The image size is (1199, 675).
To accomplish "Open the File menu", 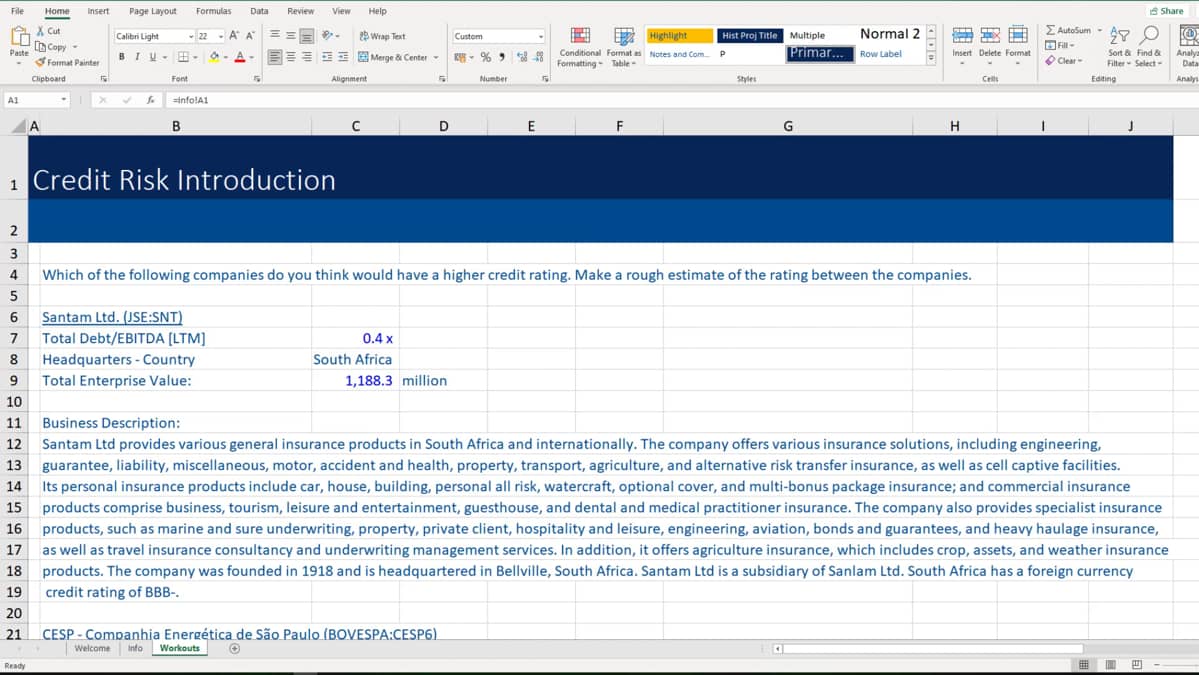I will tap(17, 11).
